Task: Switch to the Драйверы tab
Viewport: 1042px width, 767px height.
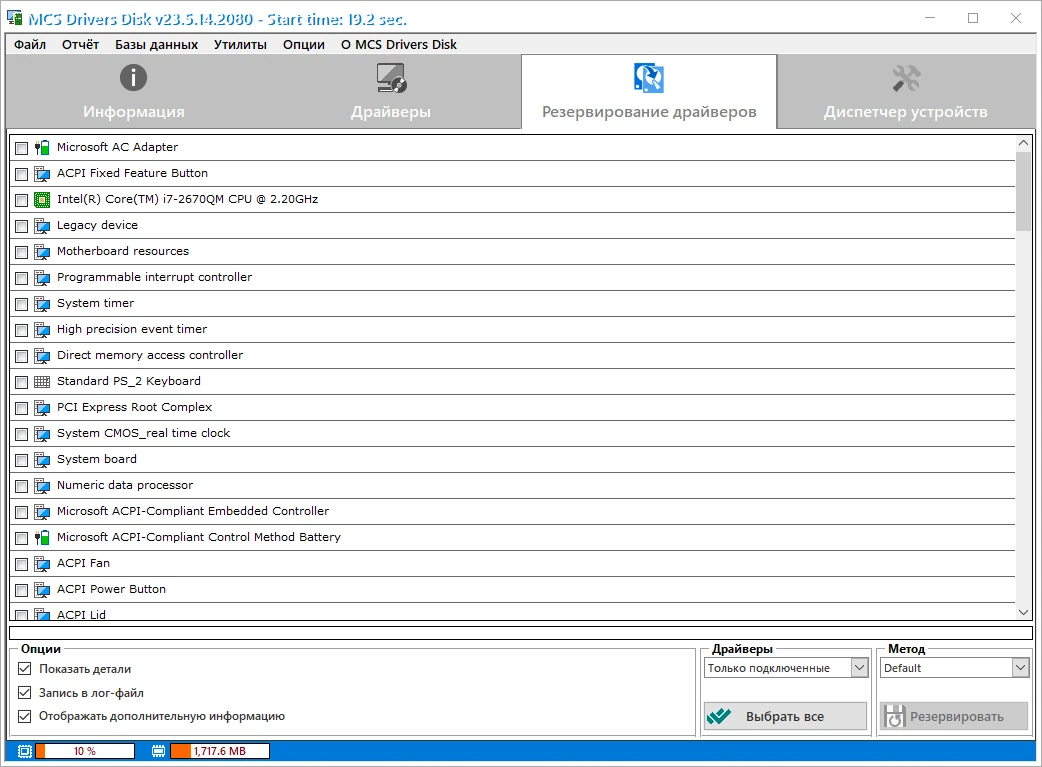Action: tap(391, 92)
